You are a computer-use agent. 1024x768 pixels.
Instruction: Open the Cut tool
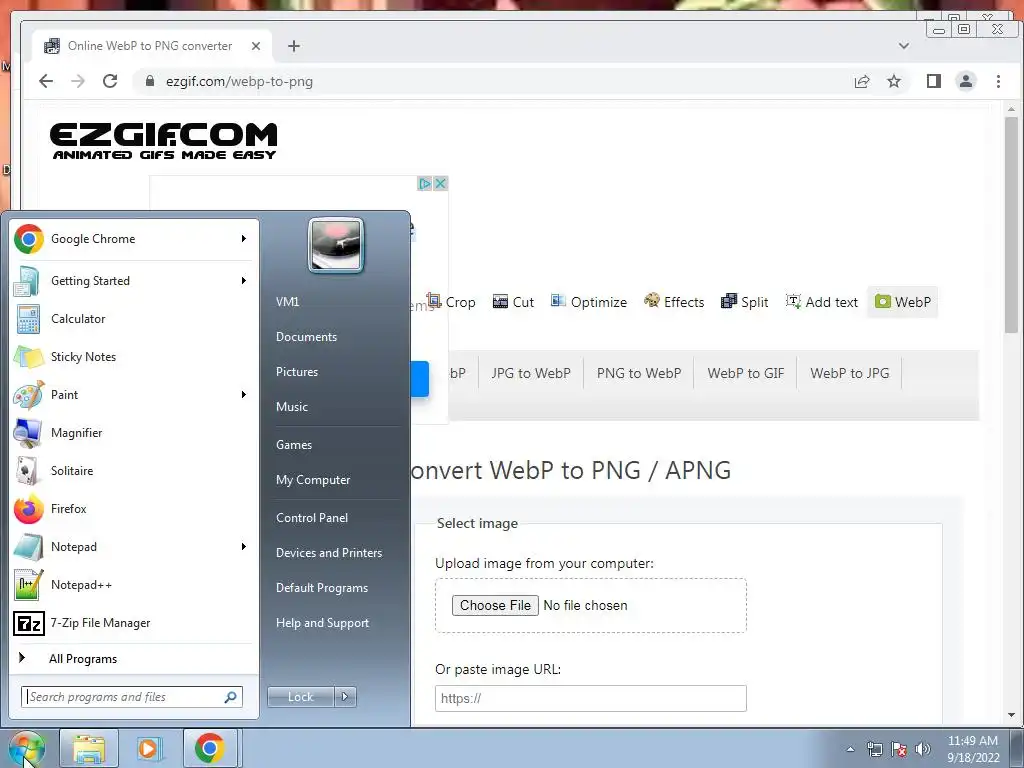tap(513, 302)
